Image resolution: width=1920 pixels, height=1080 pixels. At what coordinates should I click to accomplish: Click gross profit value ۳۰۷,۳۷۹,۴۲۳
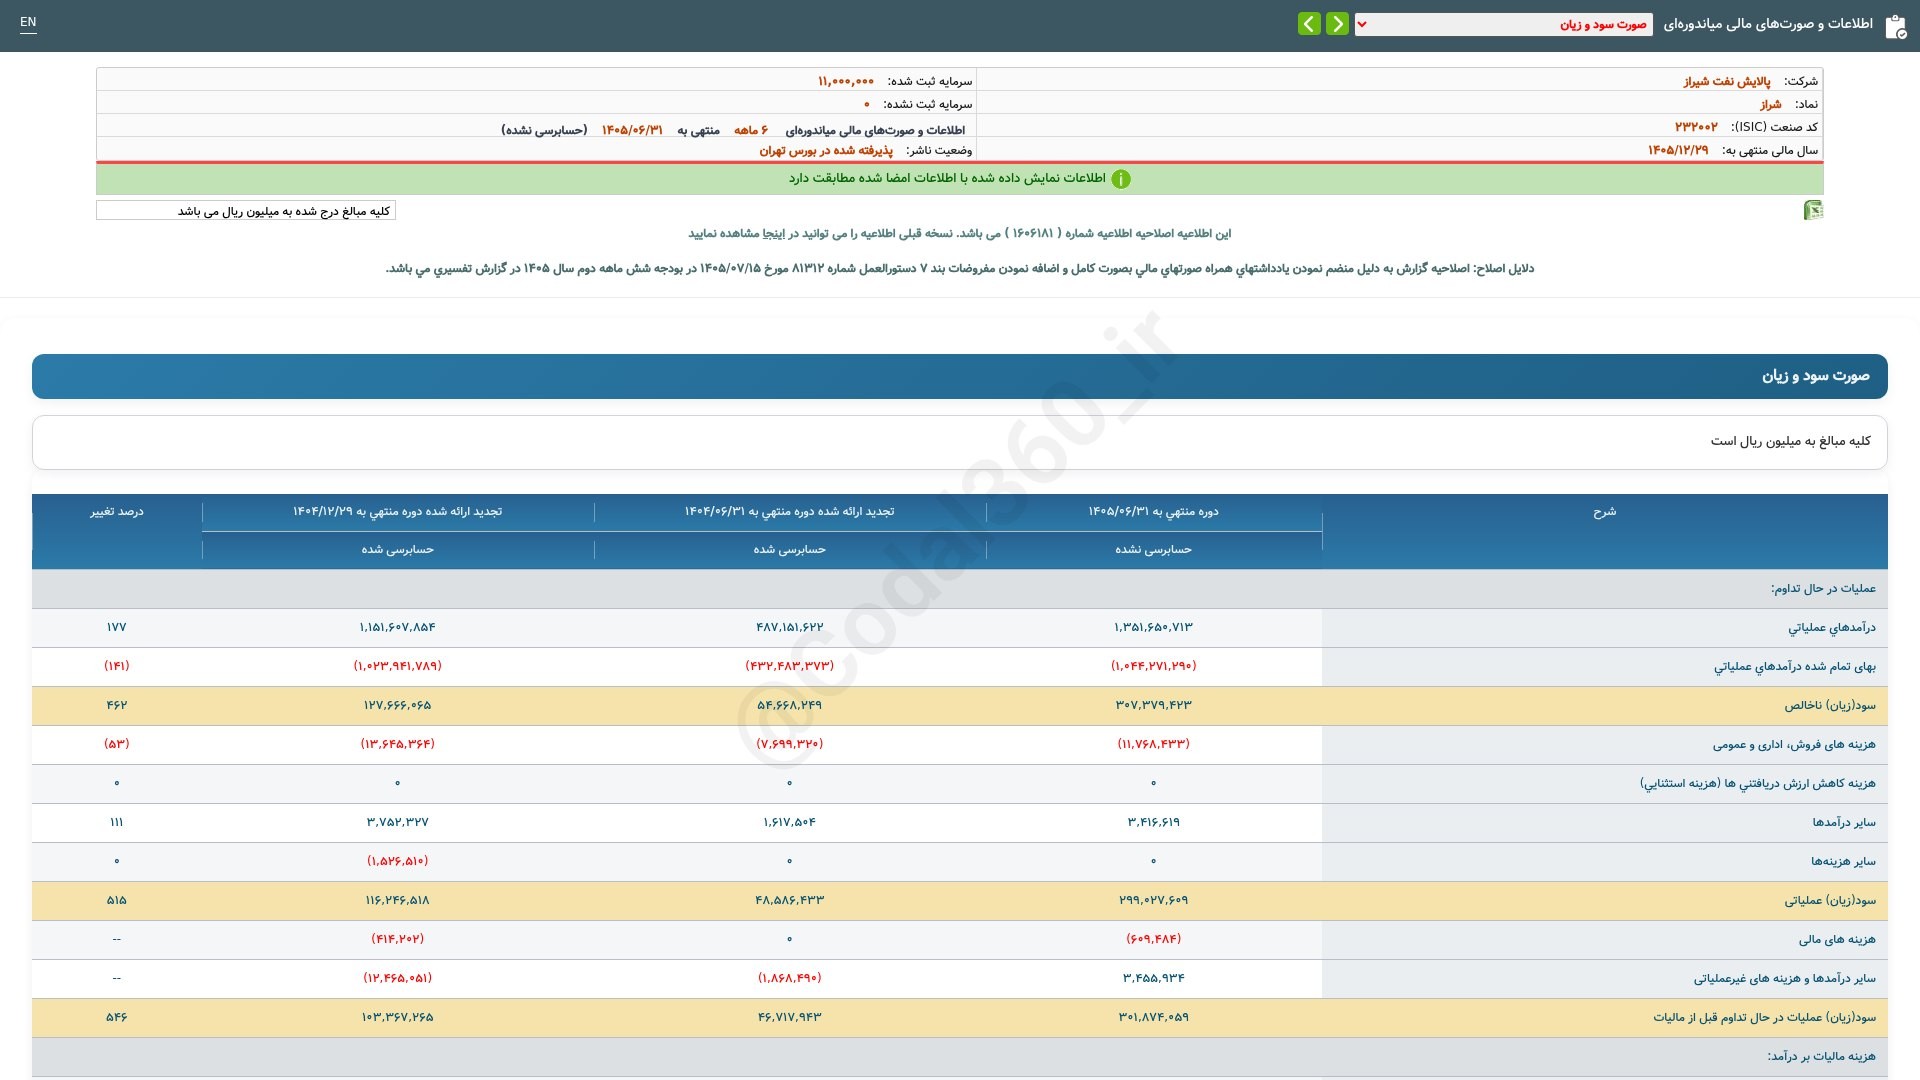coord(1153,705)
